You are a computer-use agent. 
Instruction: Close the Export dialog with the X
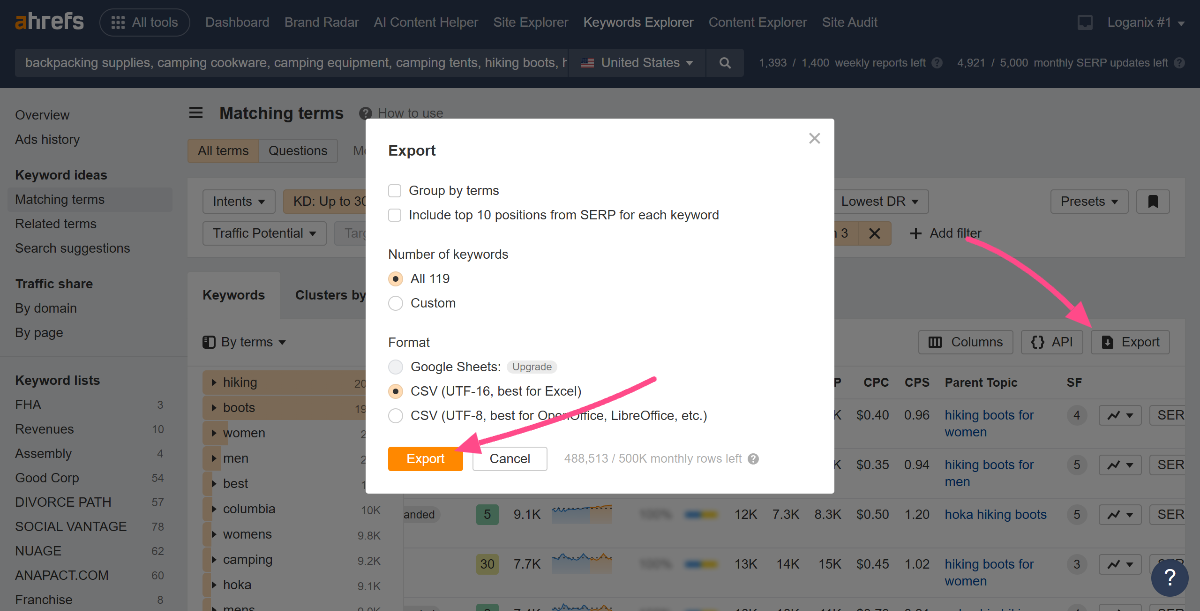[x=814, y=138]
